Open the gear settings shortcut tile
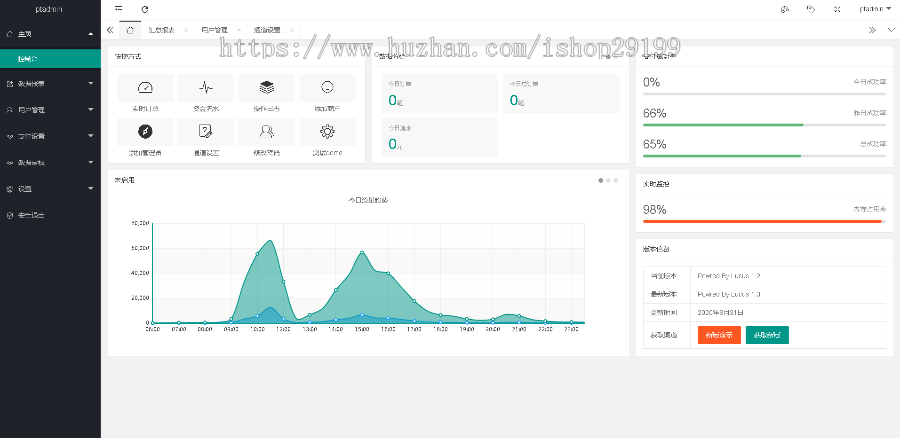 tap(327, 131)
